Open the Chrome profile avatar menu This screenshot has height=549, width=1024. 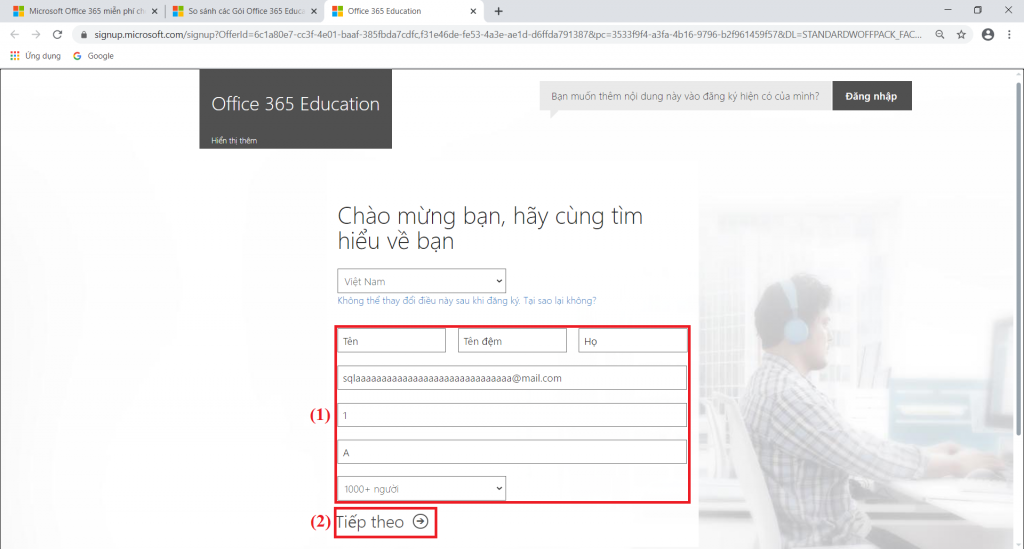click(988, 35)
